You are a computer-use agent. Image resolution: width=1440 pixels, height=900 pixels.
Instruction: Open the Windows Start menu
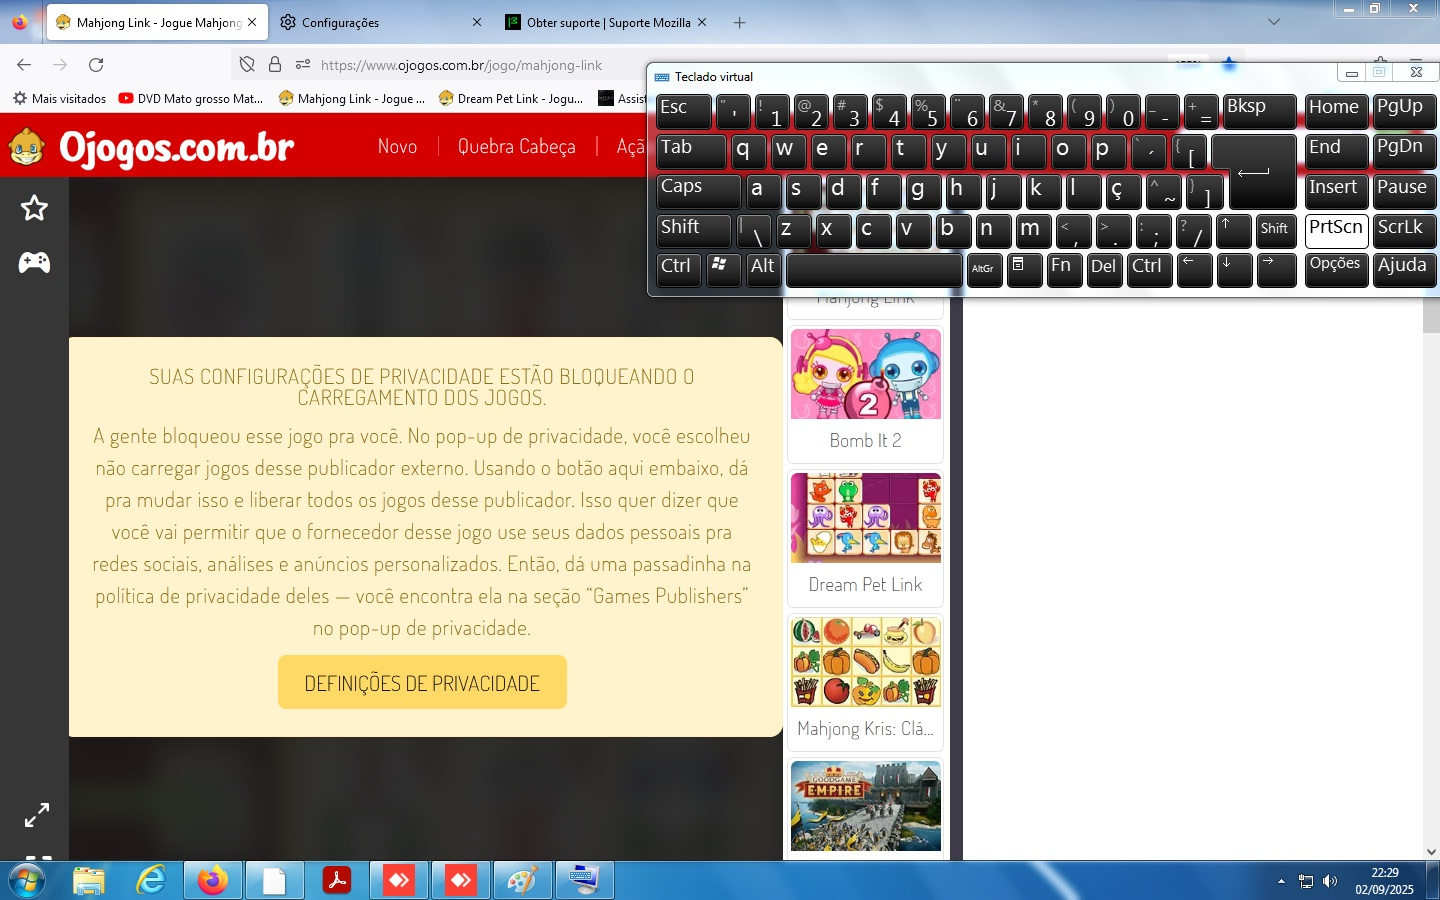click(x=26, y=881)
